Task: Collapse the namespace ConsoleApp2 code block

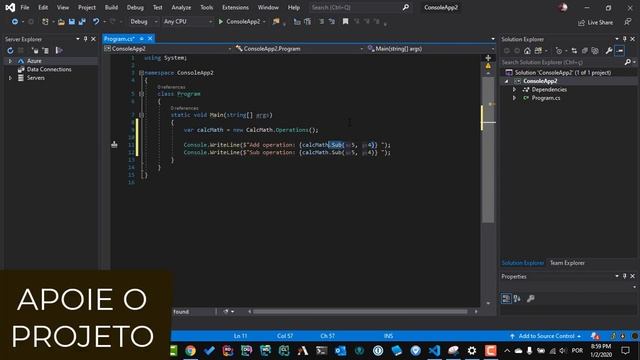Action: [141, 73]
